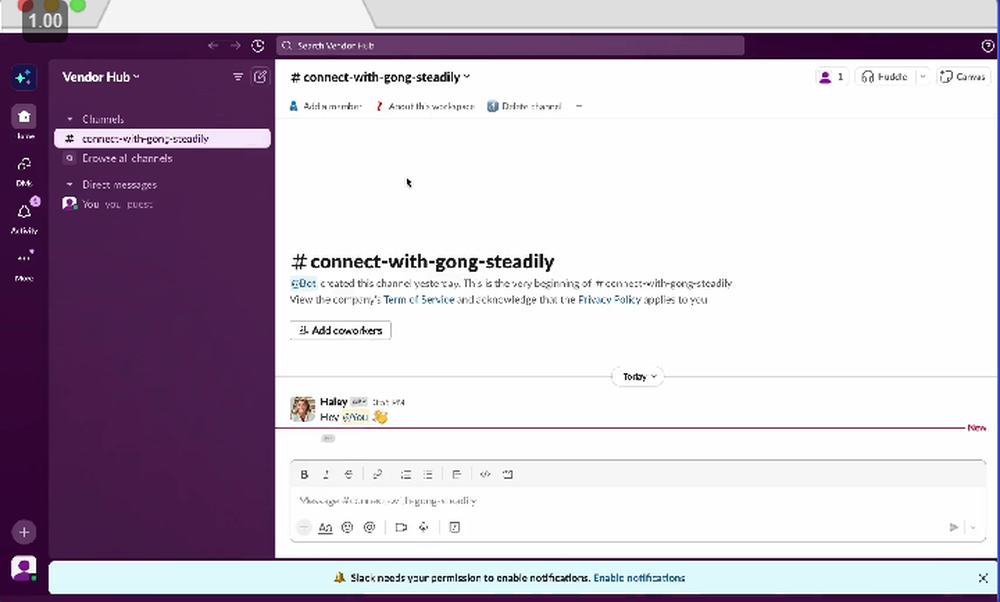The image size is (1000, 602).
Task: Open the Vendor Hub workspace dropdown
Action: [x=101, y=77]
